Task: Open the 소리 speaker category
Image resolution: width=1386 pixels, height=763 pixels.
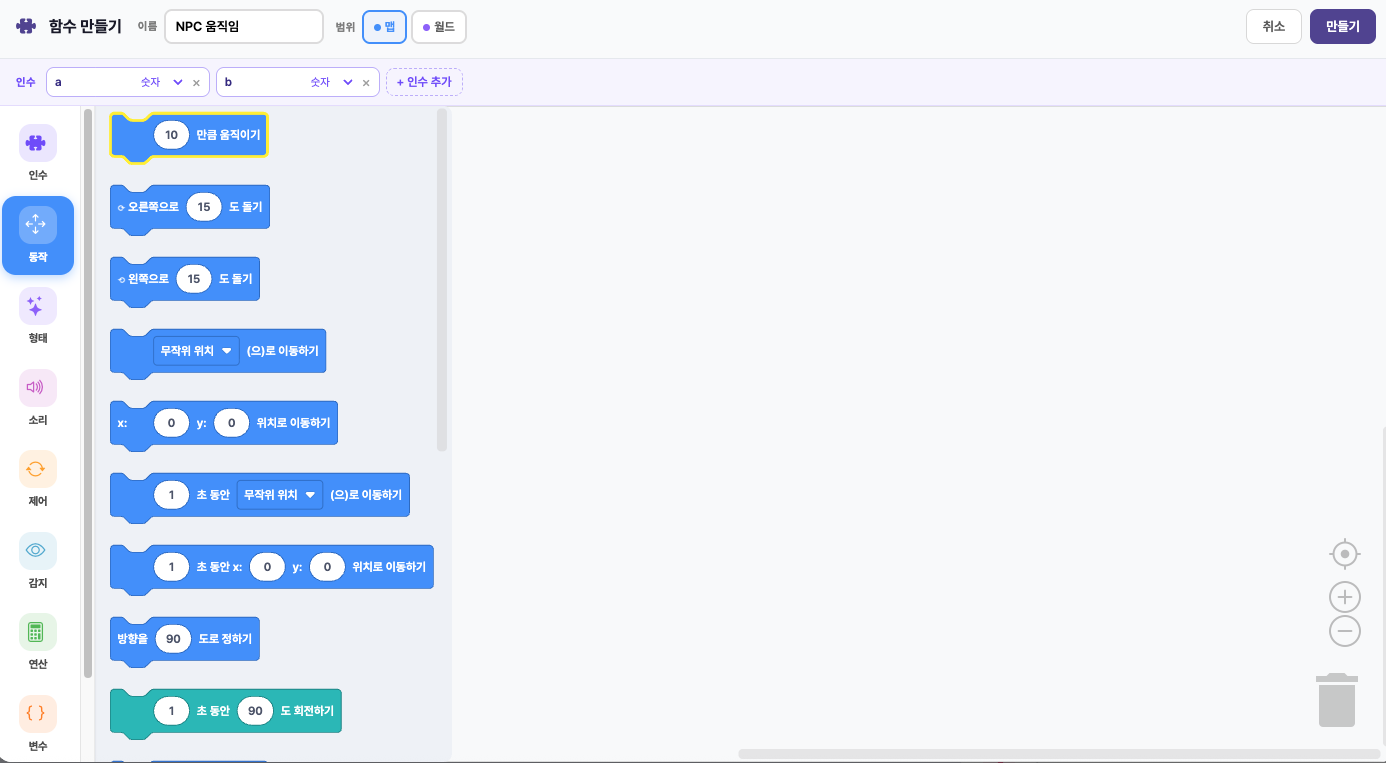Action: (37, 388)
